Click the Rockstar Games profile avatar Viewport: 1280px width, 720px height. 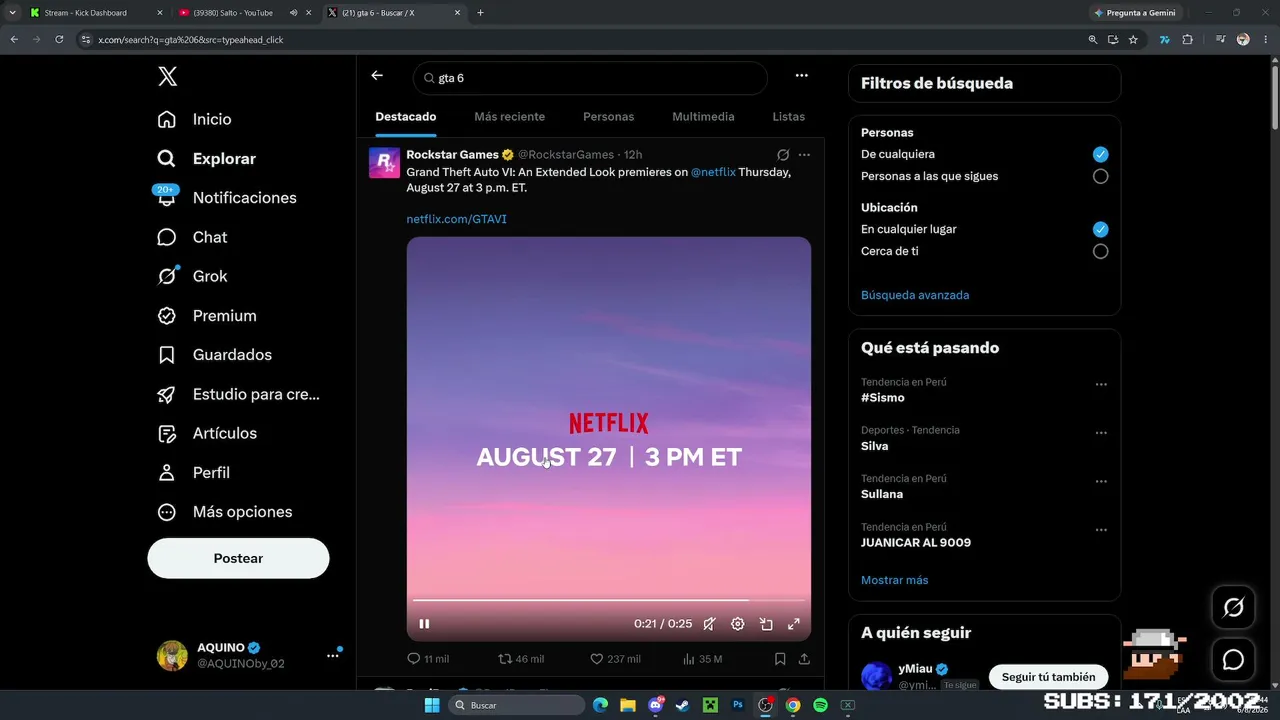coord(384,163)
